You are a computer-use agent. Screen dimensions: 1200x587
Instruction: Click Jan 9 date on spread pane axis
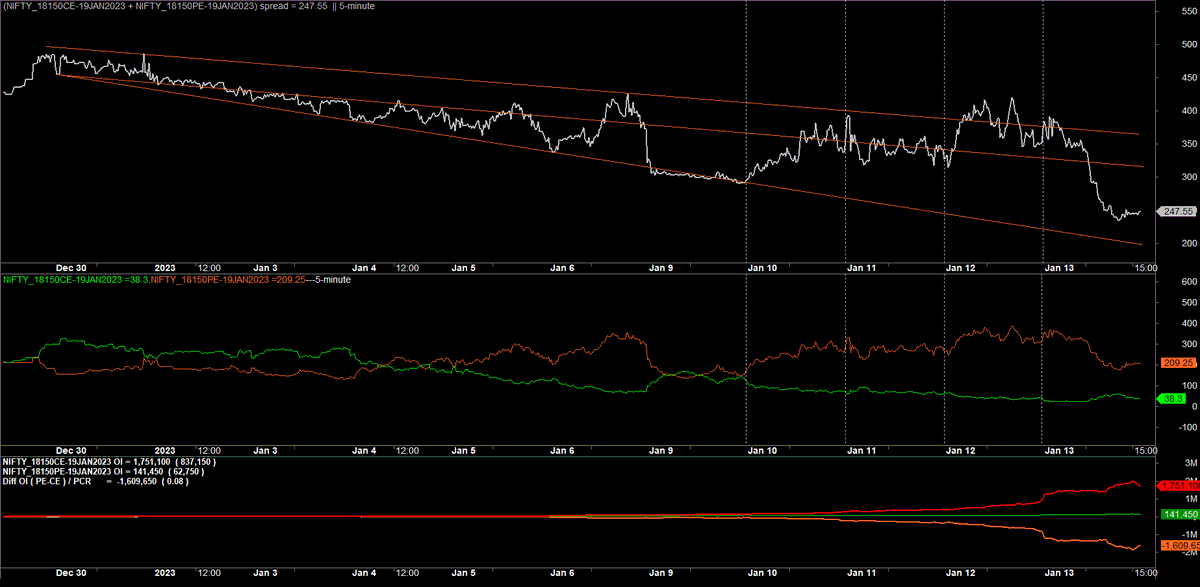click(663, 268)
